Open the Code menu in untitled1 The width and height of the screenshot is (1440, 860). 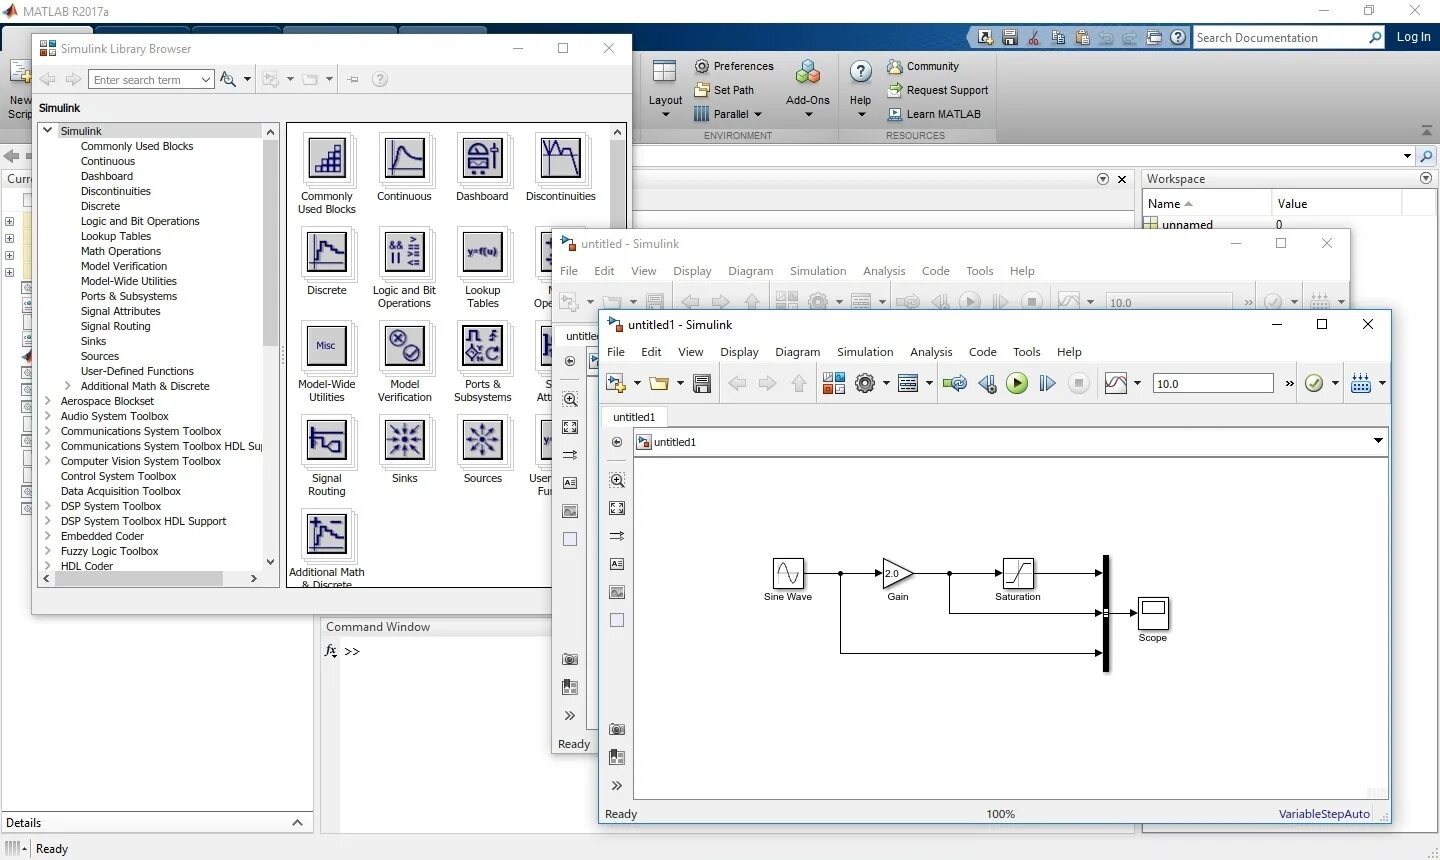coord(983,352)
